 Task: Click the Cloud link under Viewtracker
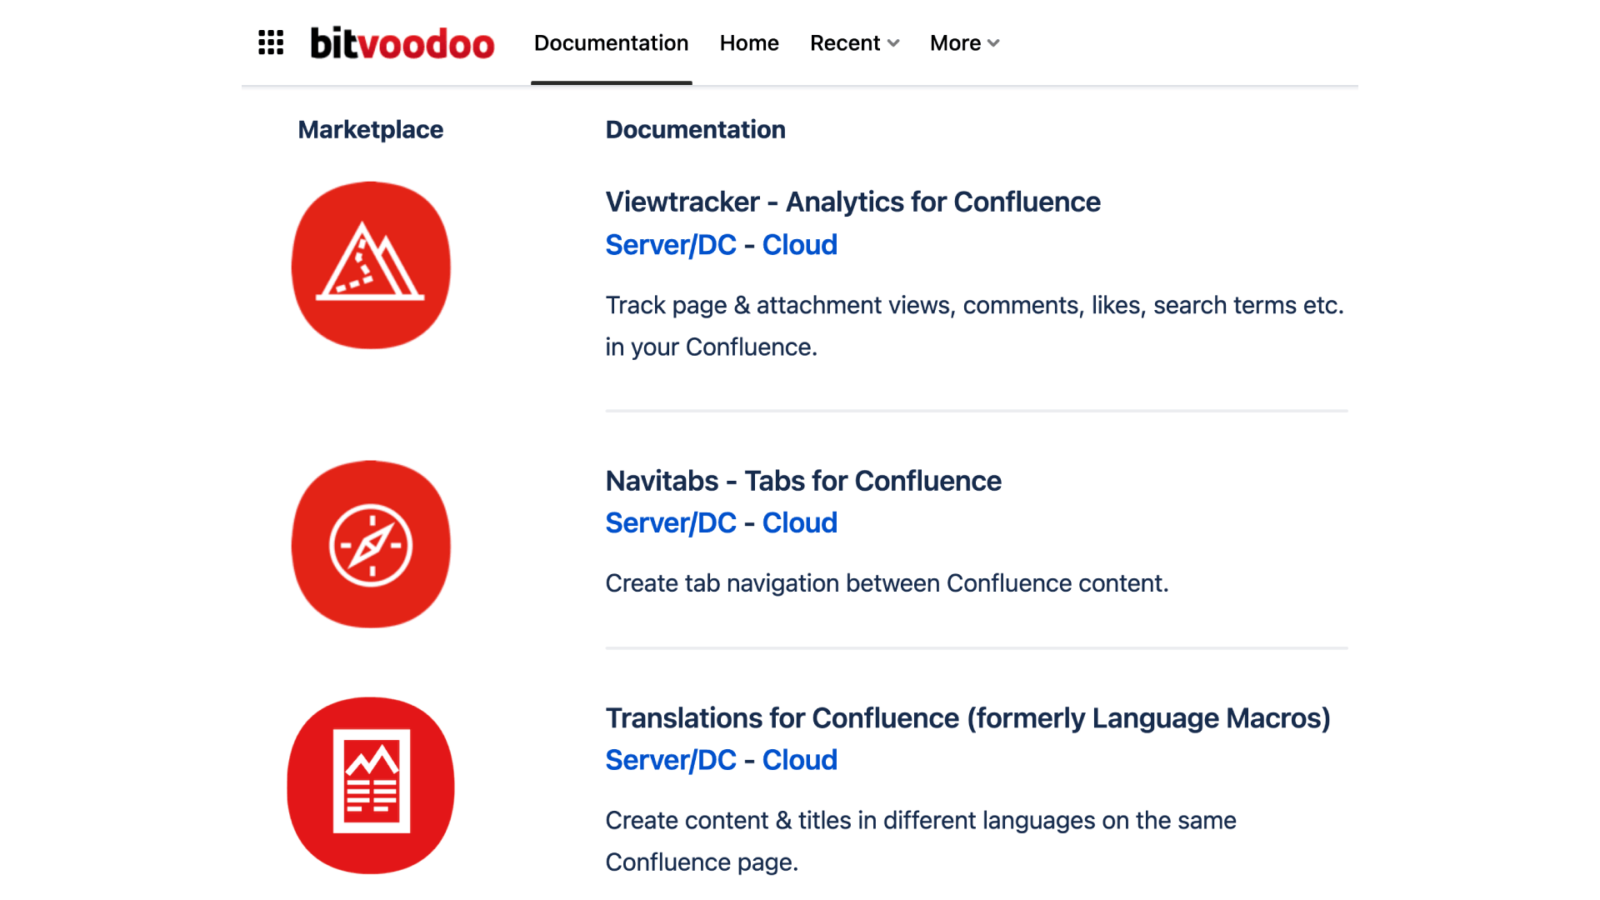(800, 244)
